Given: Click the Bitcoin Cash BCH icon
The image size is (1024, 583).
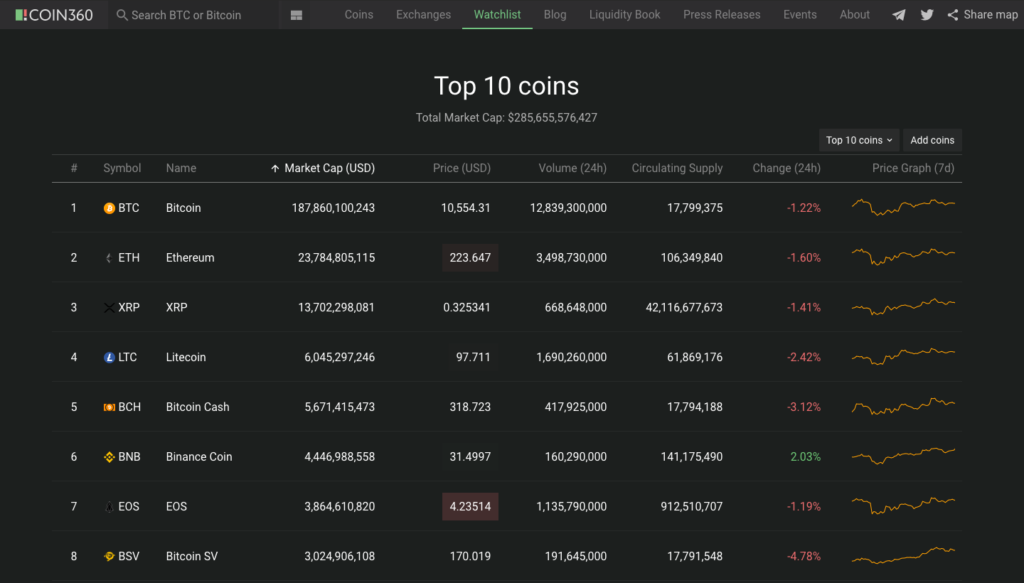Looking at the screenshot, I should pos(108,407).
